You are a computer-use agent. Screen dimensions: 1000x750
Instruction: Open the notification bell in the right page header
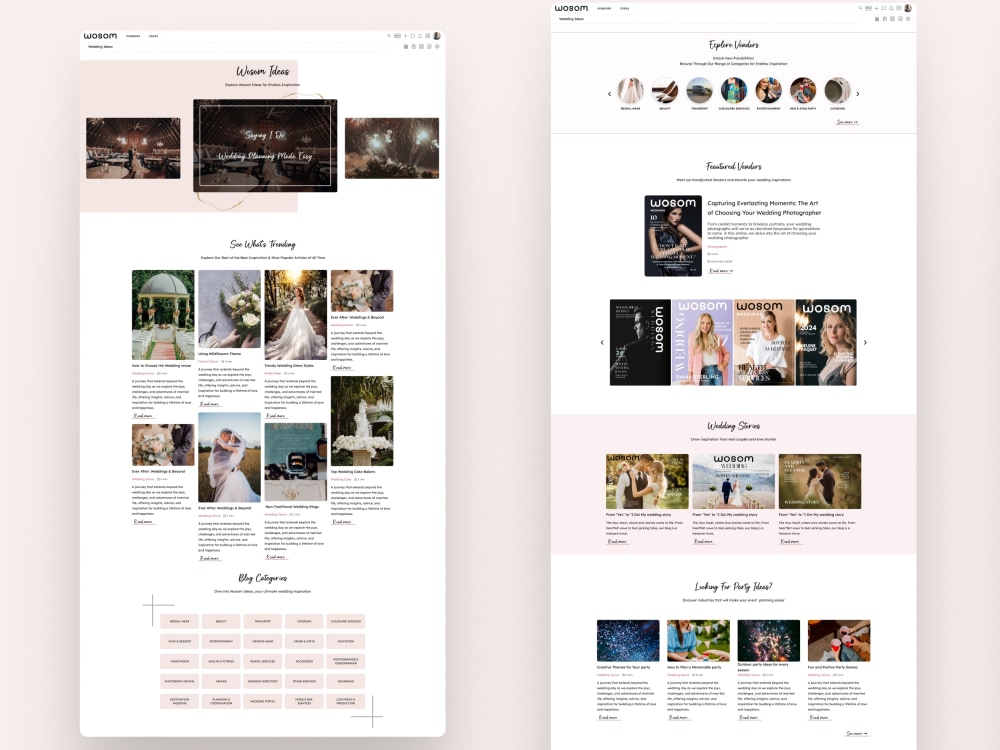pos(891,8)
